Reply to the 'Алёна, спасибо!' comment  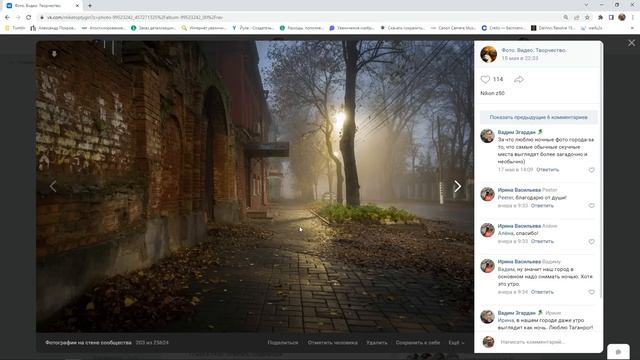542,241
